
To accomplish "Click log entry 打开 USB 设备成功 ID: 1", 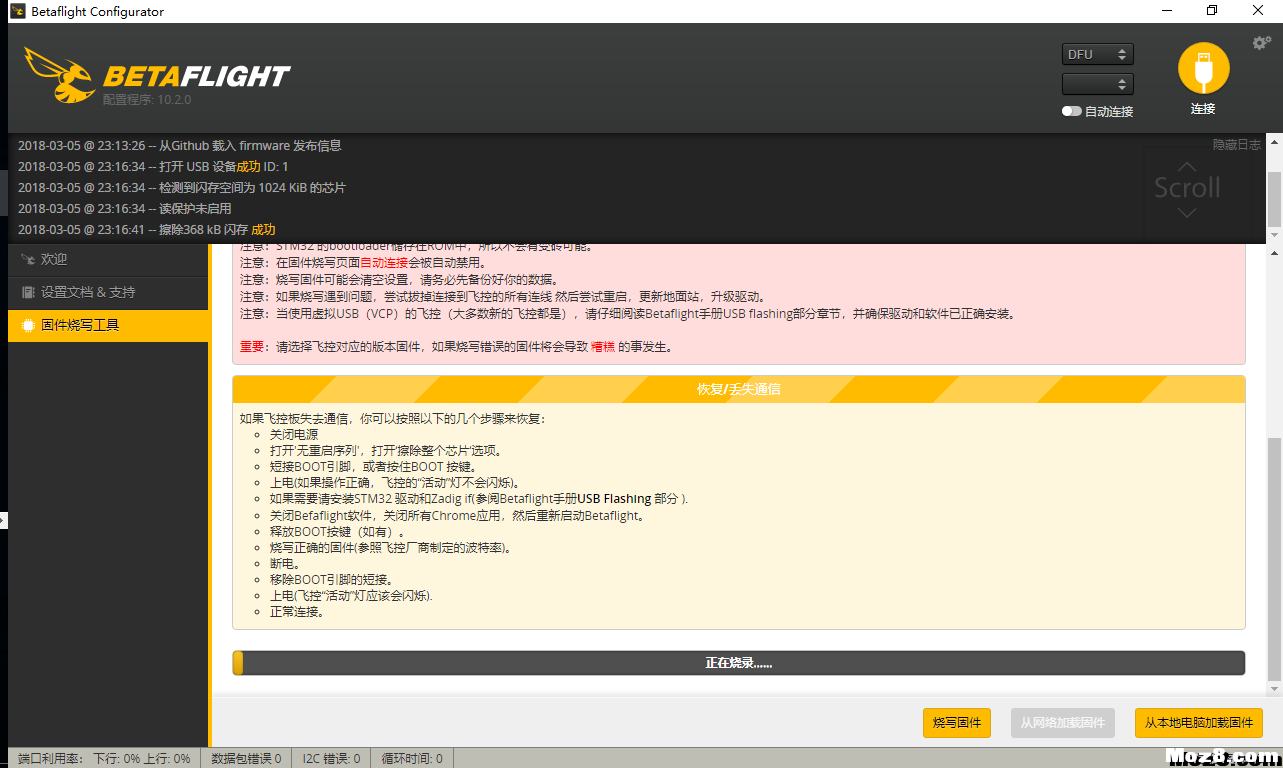I will click(x=153, y=166).
